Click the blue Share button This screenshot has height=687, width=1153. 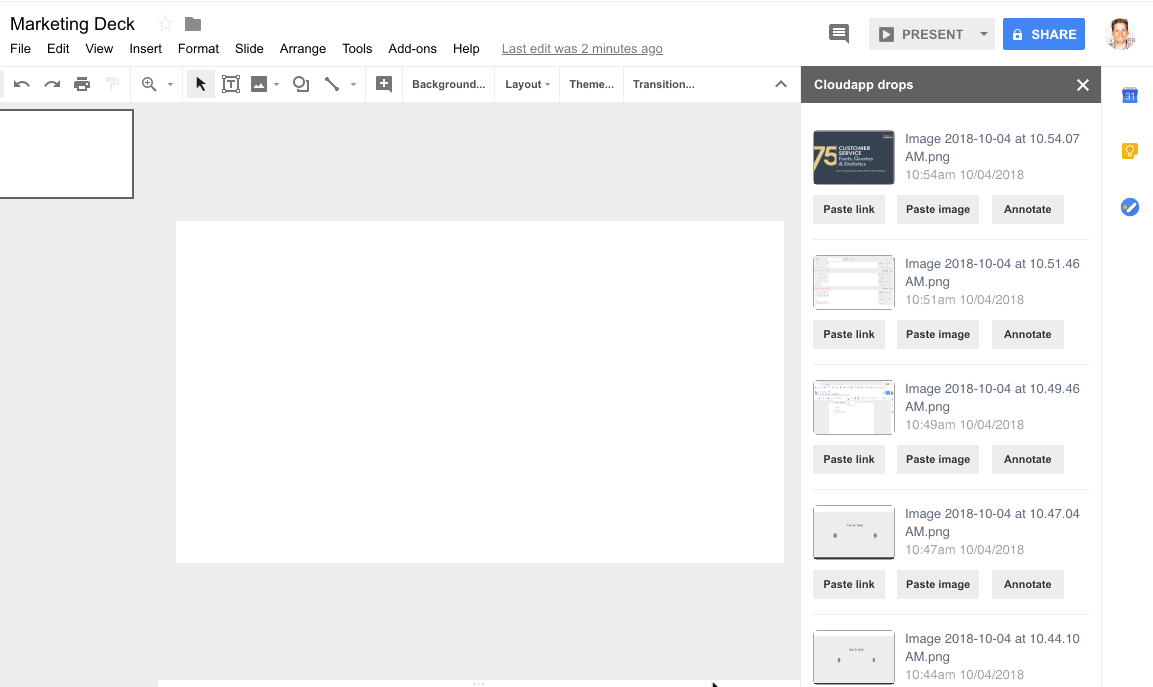pyautogui.click(x=1043, y=34)
